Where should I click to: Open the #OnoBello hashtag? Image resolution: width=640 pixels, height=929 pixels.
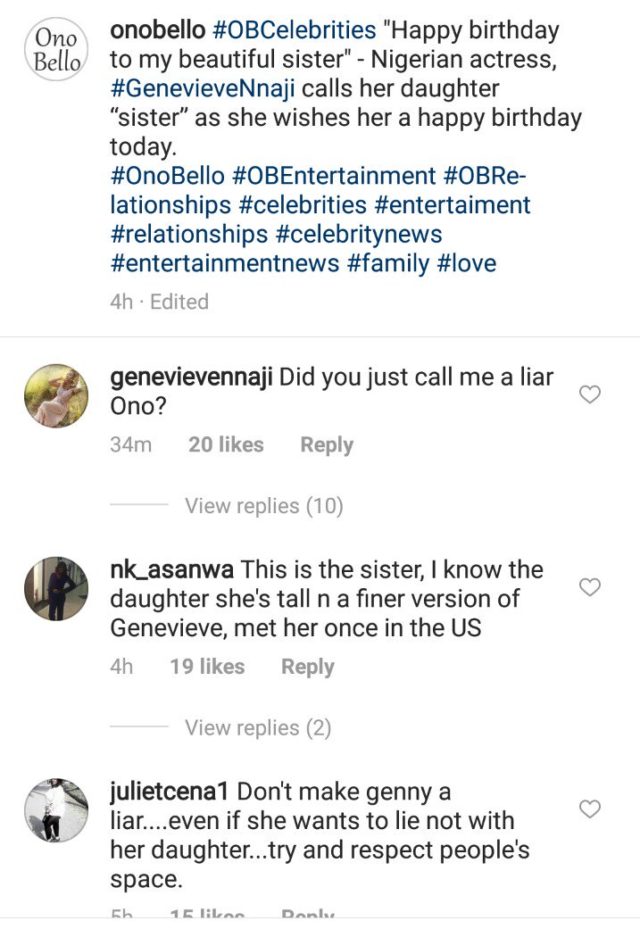(166, 176)
